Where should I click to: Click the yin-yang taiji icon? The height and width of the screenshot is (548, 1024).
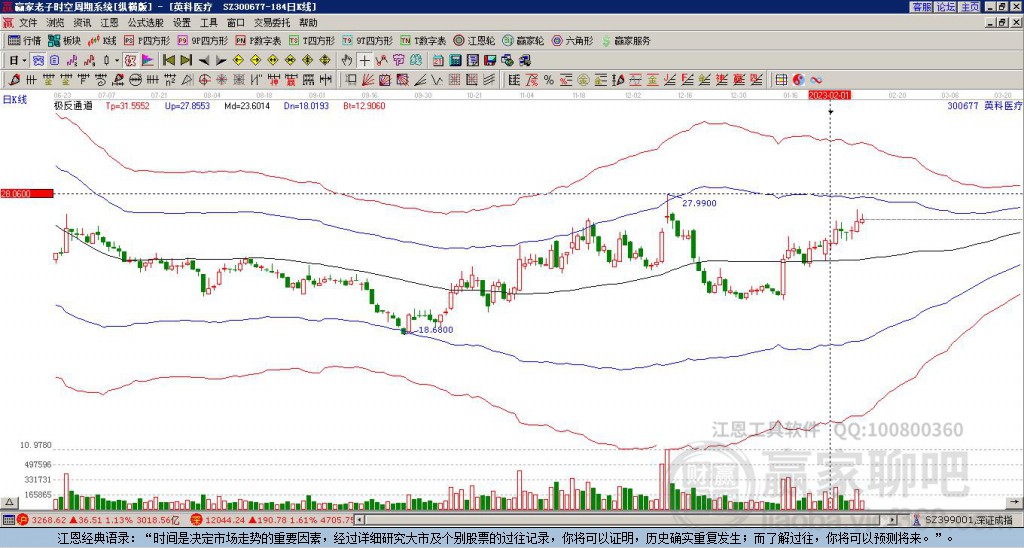[799, 80]
